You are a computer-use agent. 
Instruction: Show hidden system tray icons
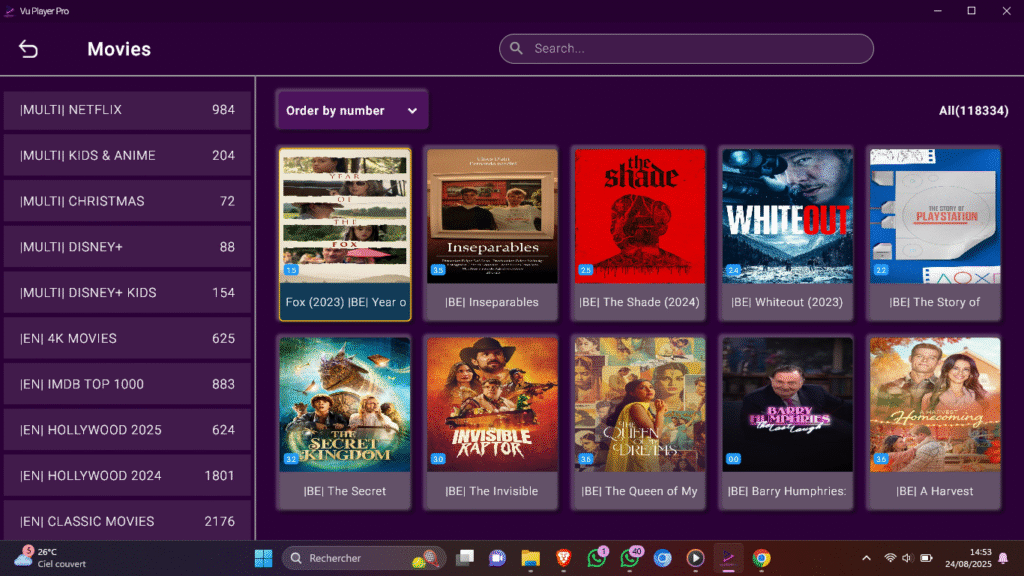click(867, 558)
